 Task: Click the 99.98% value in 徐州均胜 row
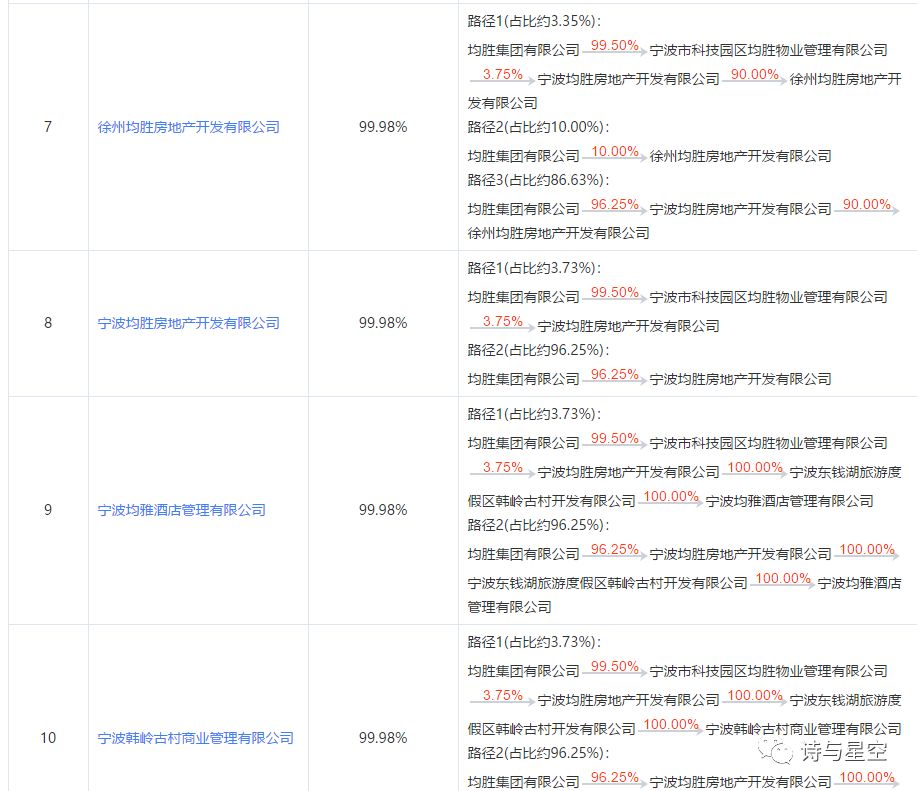click(383, 127)
